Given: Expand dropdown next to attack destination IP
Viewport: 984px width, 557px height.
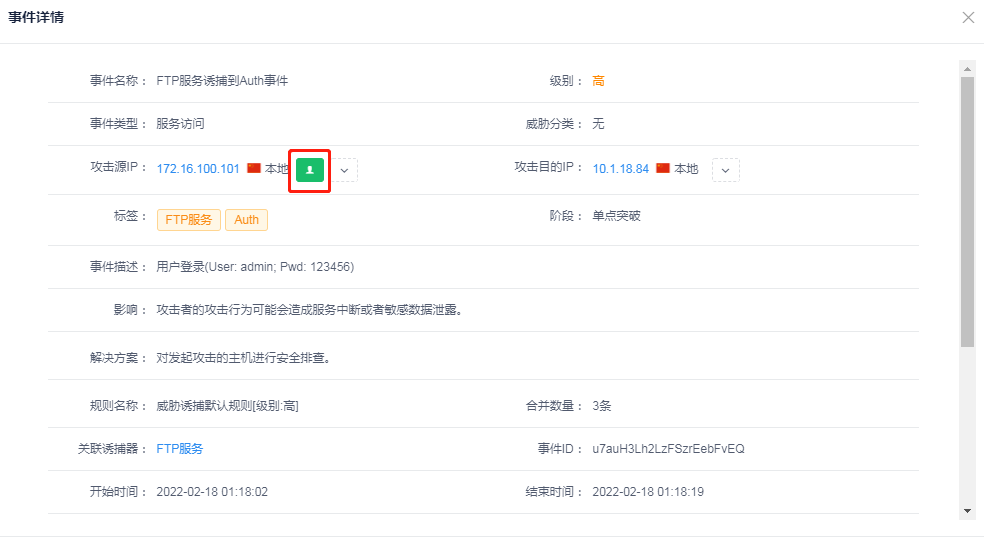Looking at the screenshot, I should [x=725, y=170].
